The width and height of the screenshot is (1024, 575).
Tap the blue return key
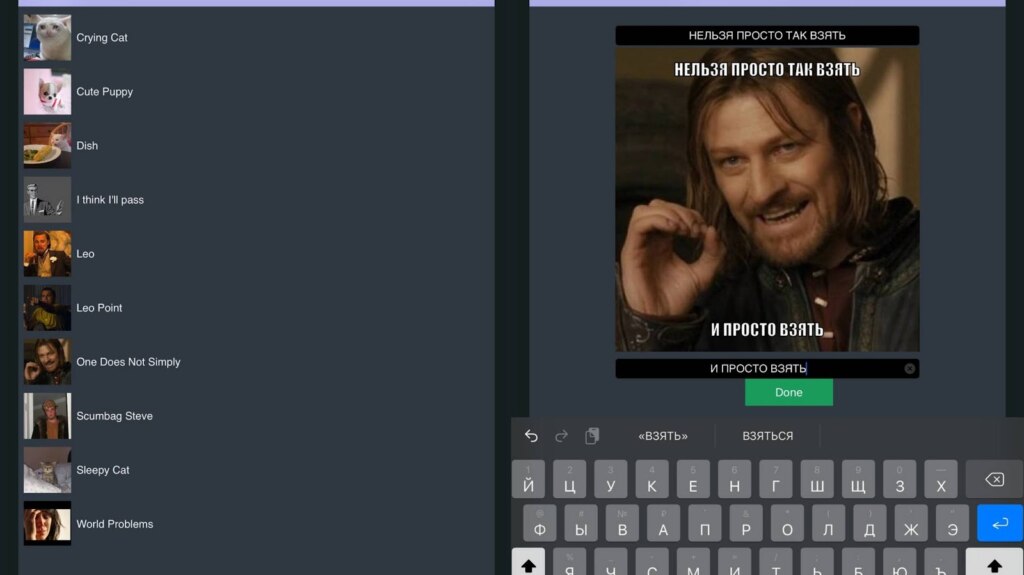click(x=1000, y=523)
